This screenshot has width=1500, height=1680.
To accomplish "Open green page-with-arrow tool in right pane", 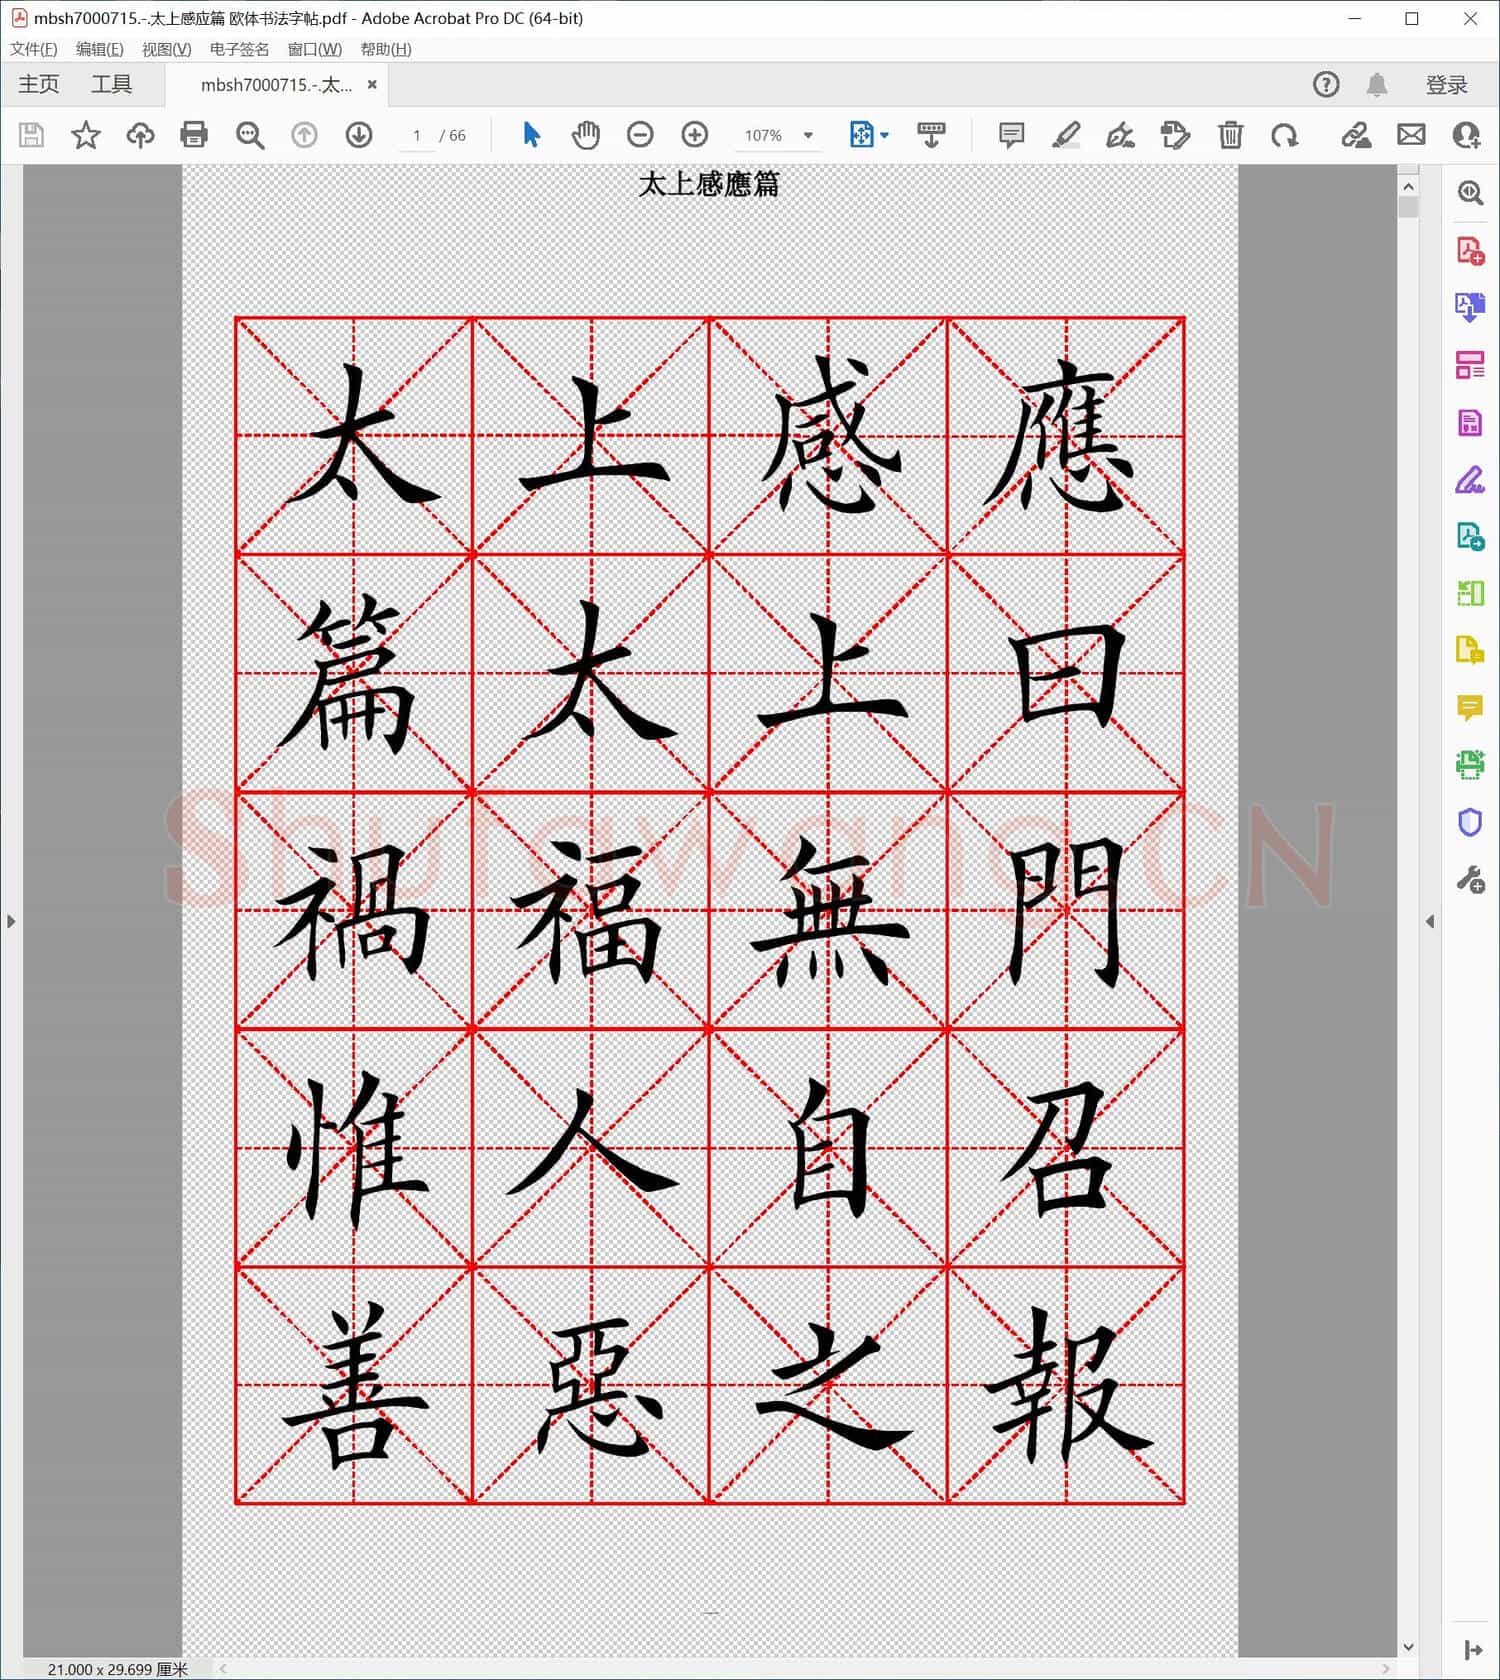I will [1470, 537].
